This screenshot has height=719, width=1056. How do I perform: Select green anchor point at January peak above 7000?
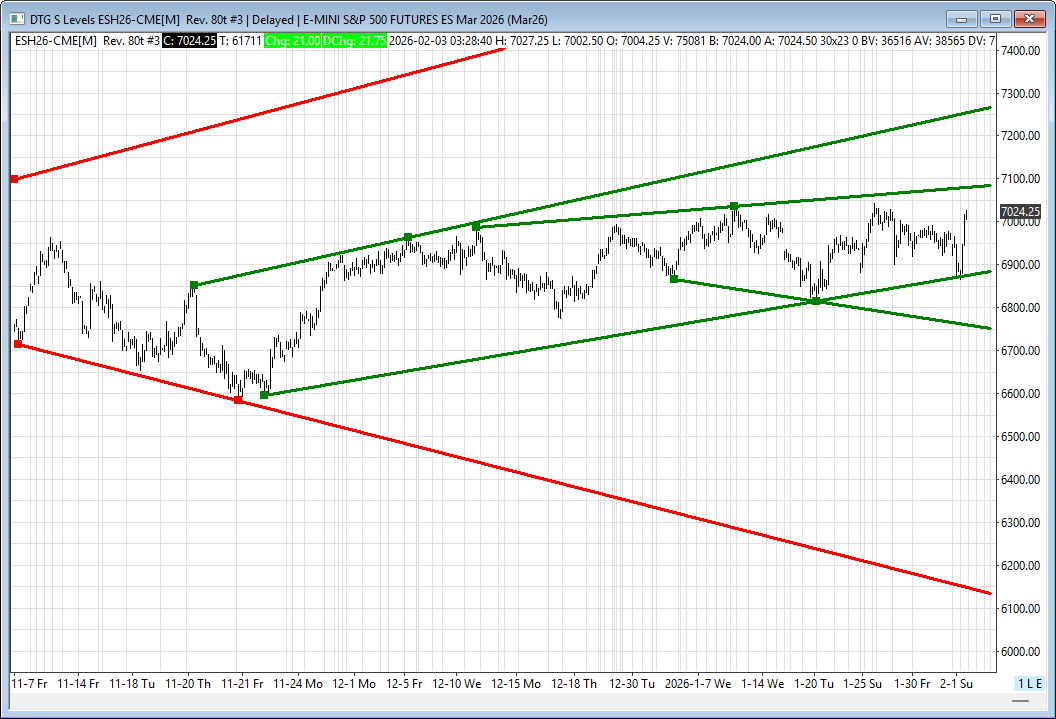(734, 206)
